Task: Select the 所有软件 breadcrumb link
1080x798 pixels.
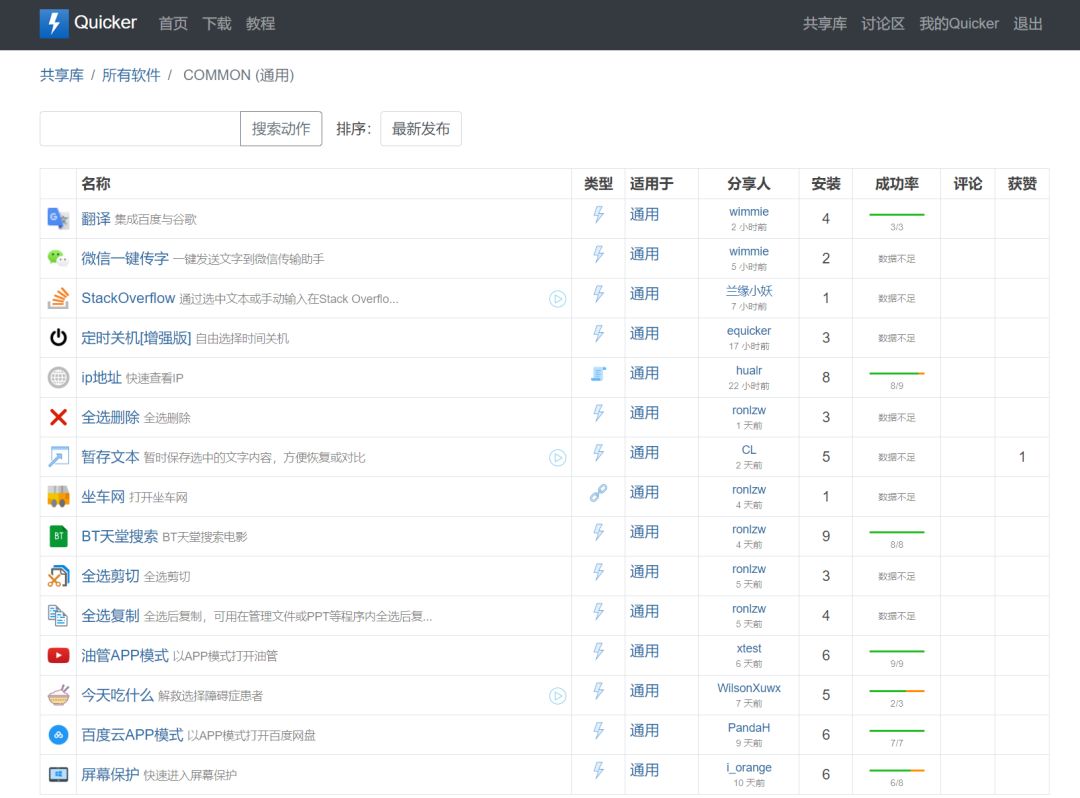Action: [x=131, y=75]
